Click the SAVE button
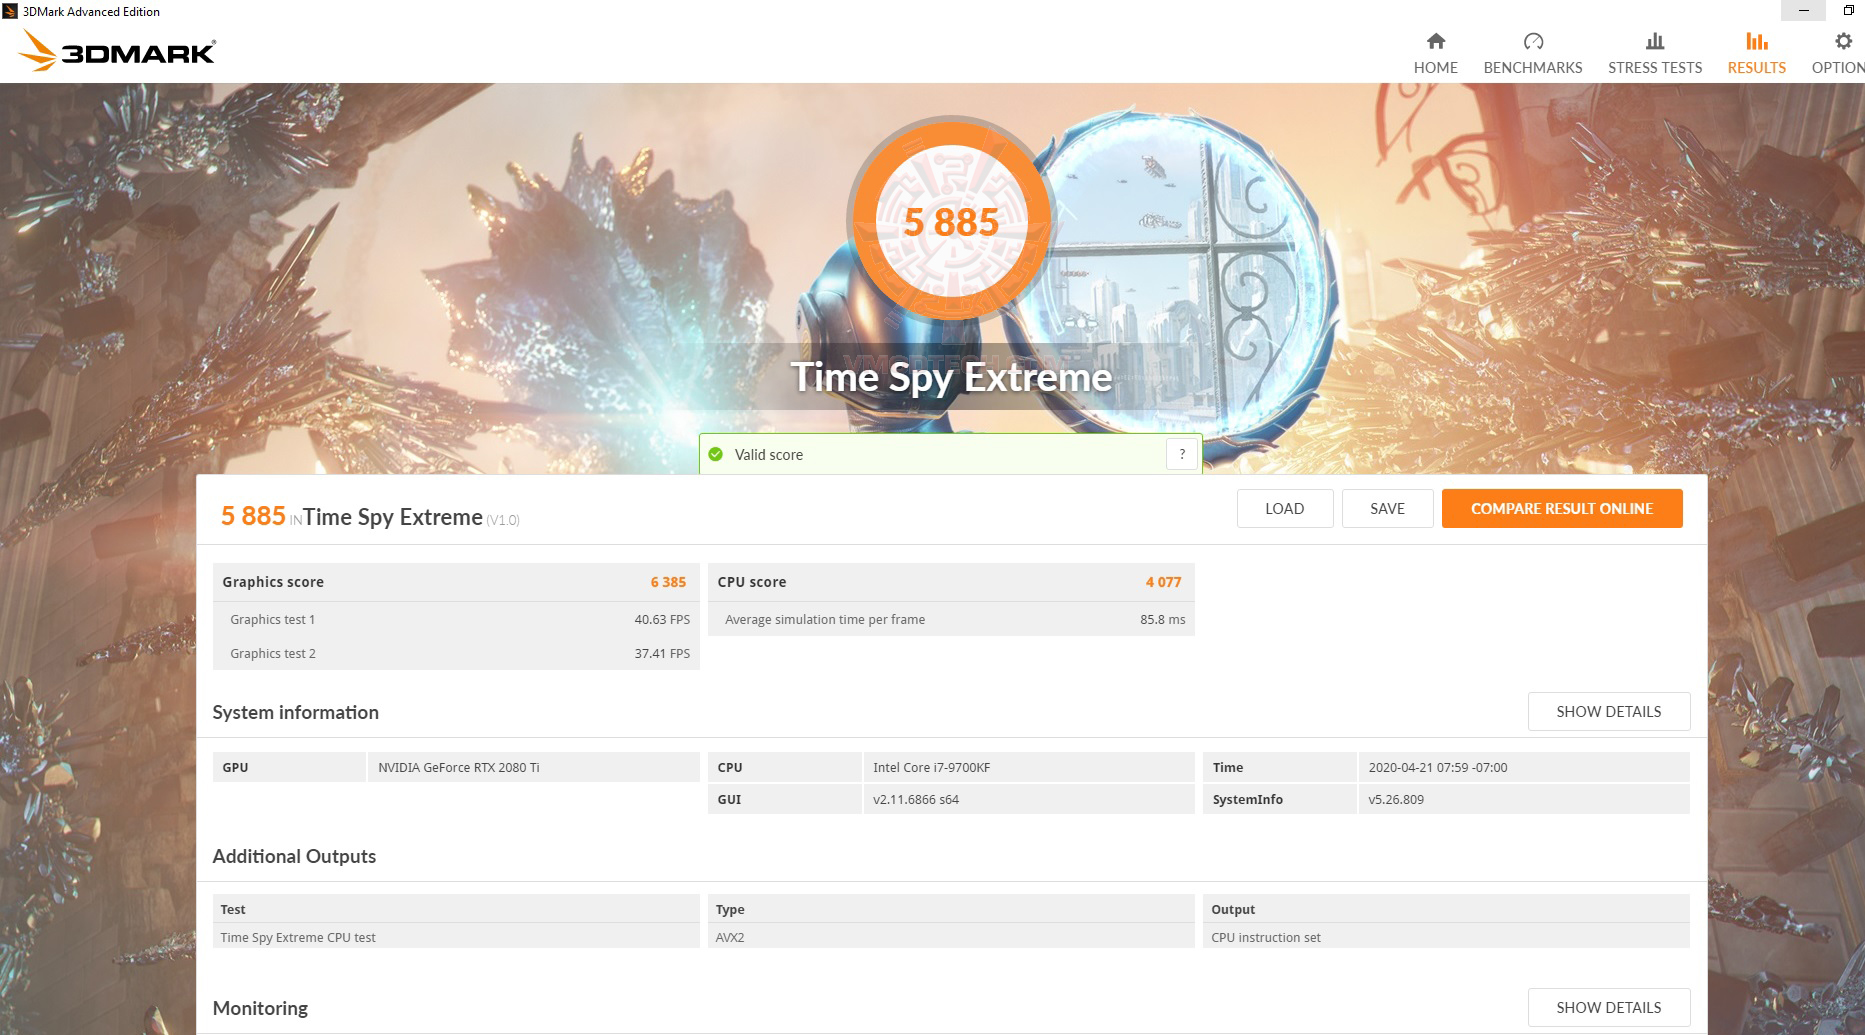The height and width of the screenshot is (1035, 1865). (x=1387, y=508)
